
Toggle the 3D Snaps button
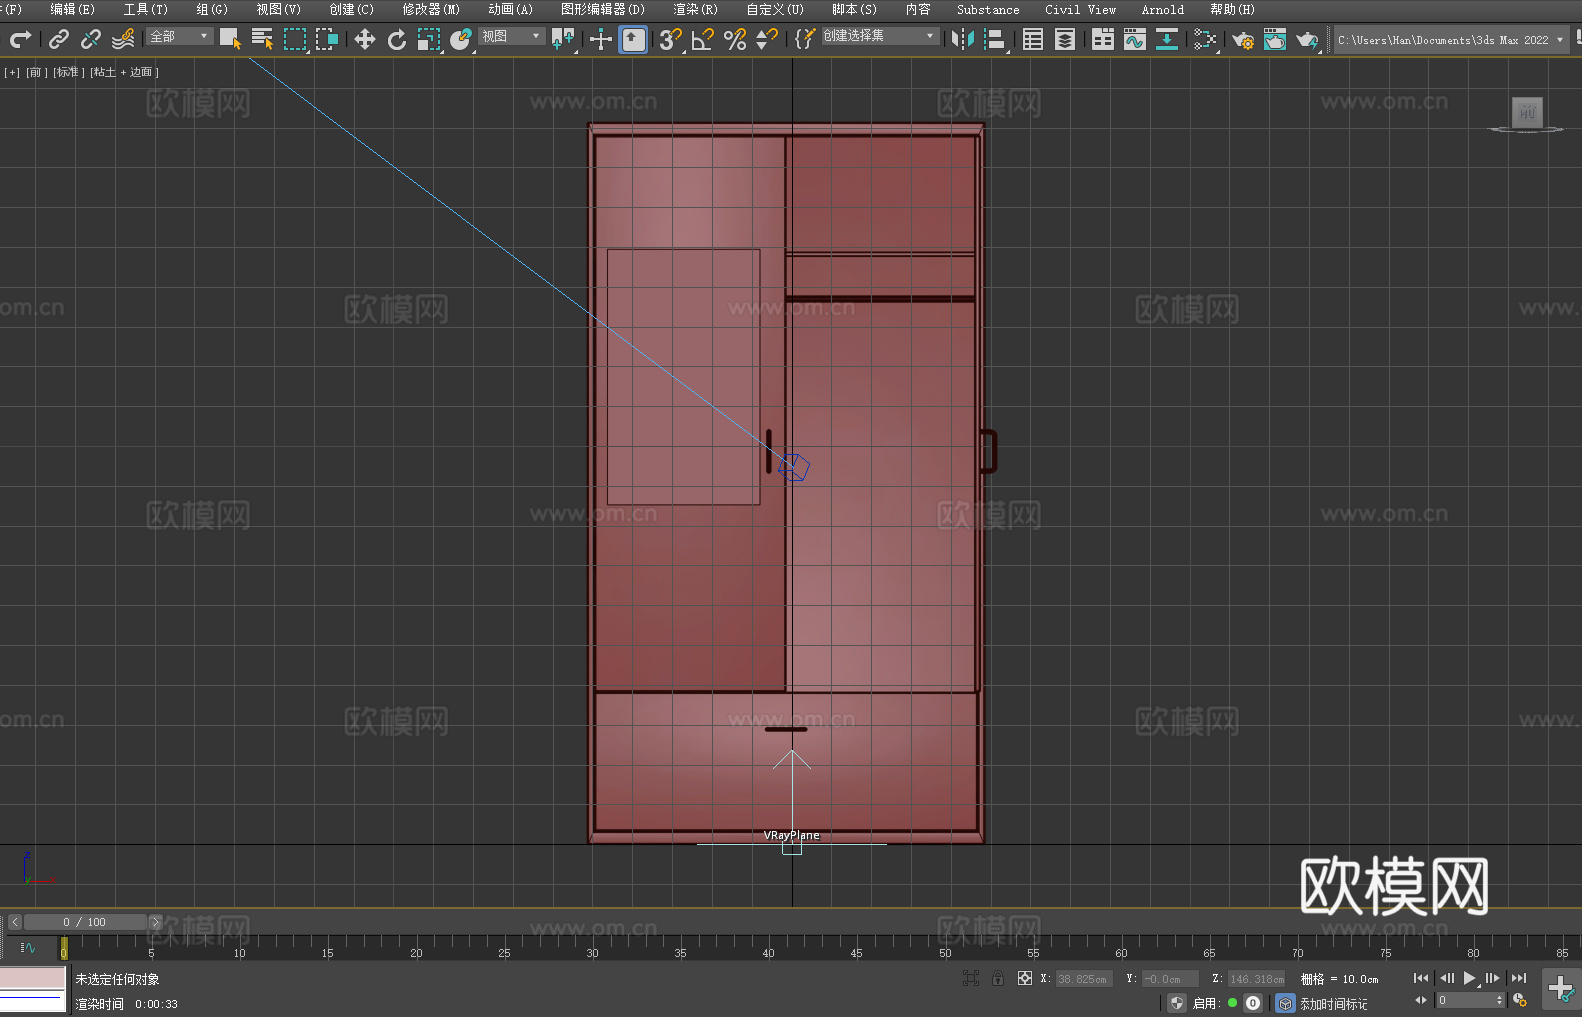coord(671,39)
